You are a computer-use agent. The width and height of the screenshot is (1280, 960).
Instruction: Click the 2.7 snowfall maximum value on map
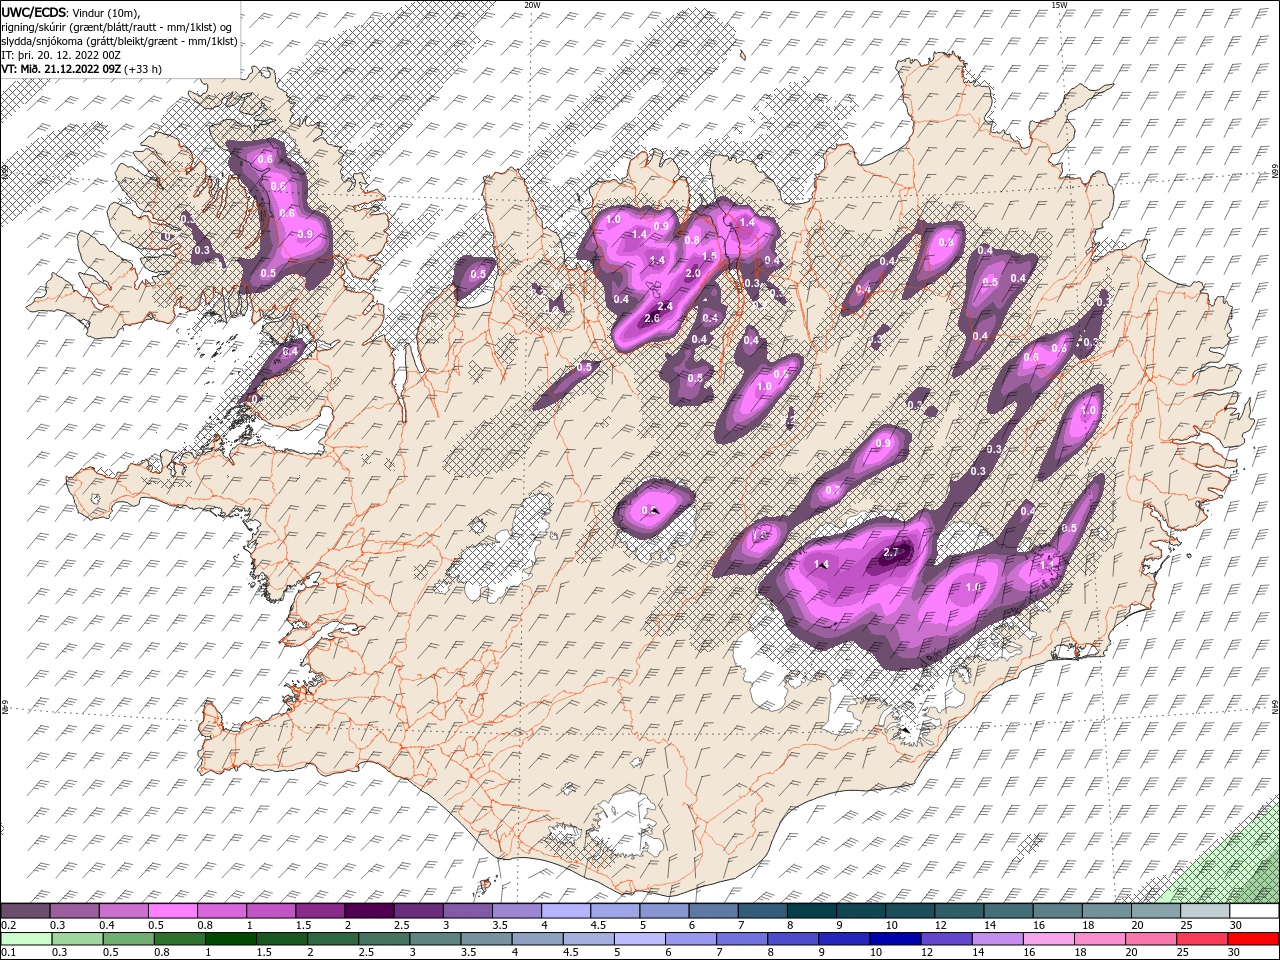893,552
